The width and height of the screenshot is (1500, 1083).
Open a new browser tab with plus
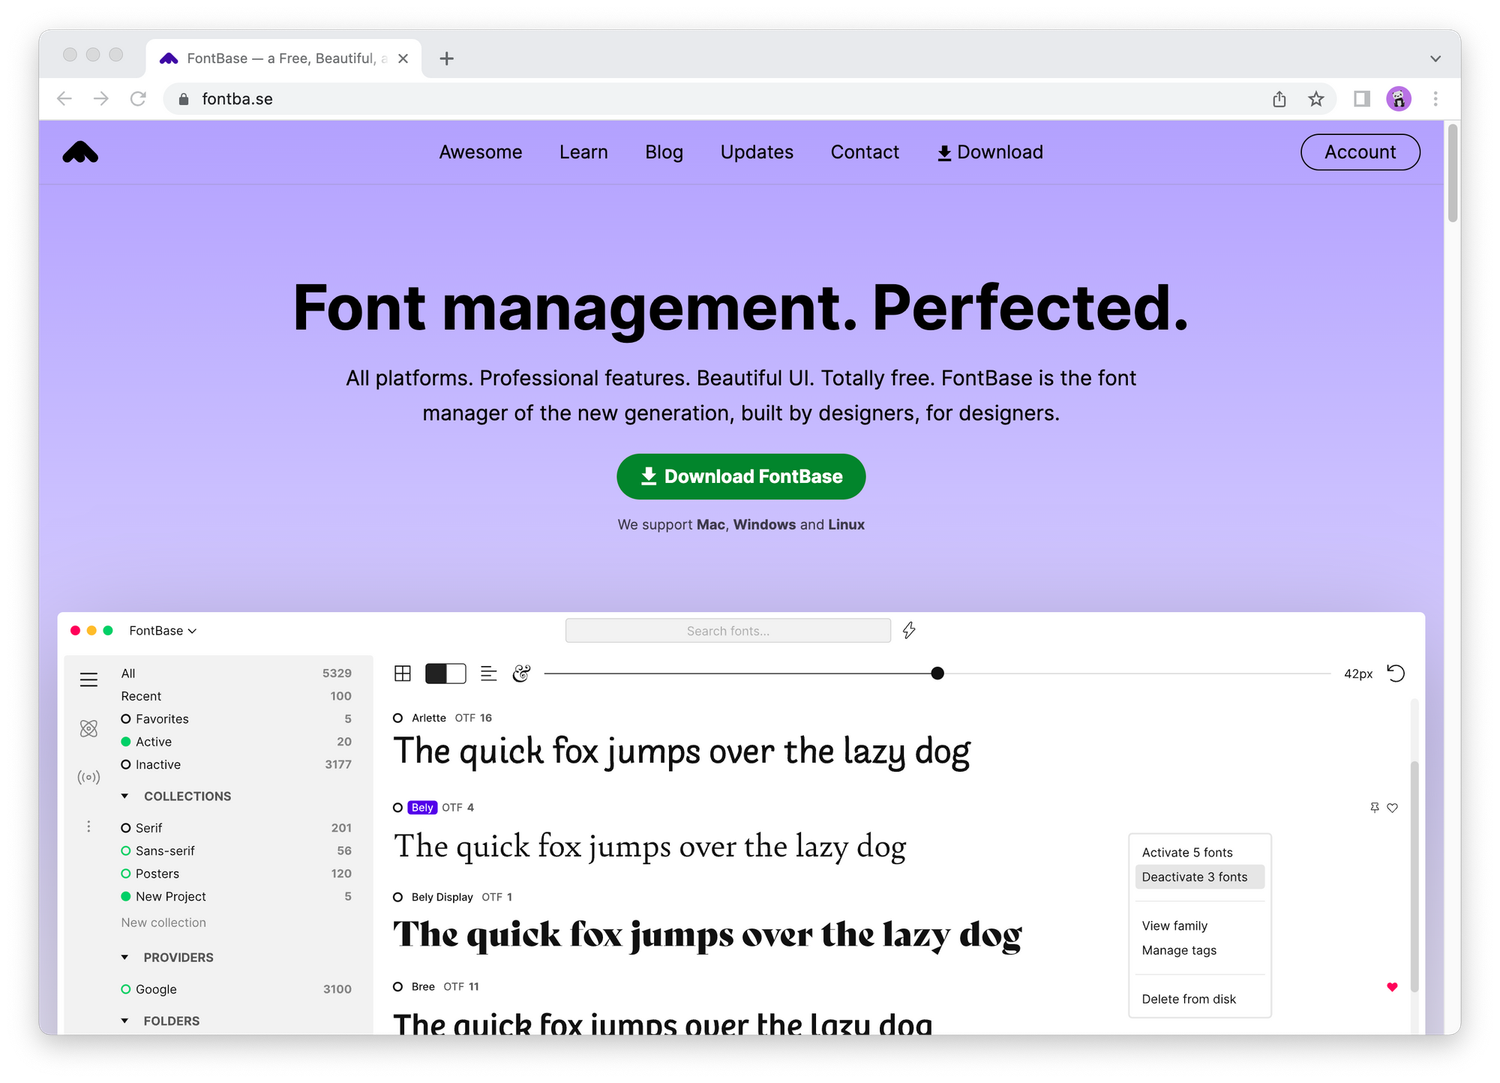click(447, 58)
